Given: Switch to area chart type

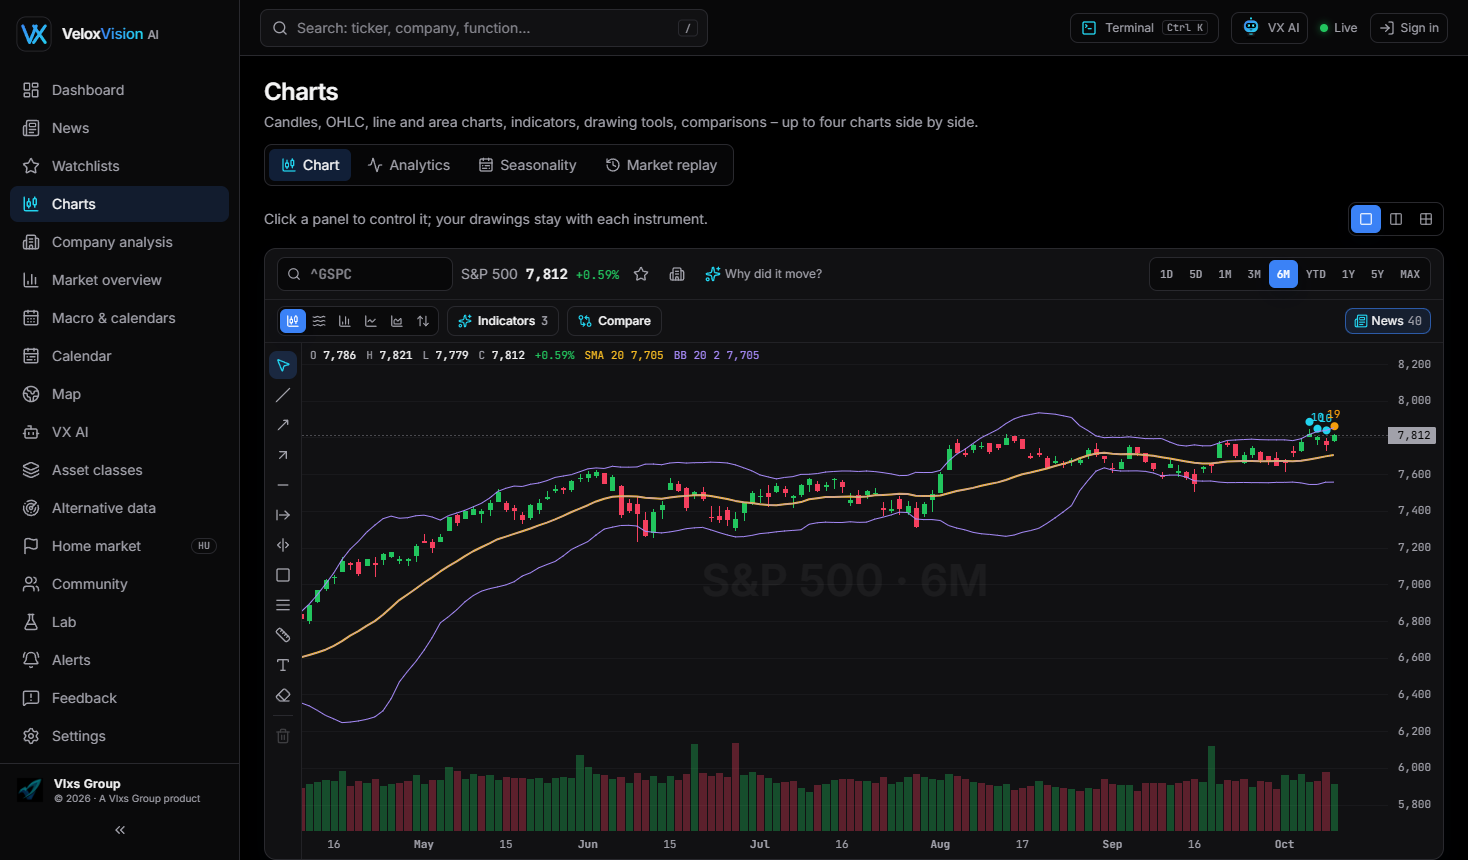Looking at the screenshot, I should coord(397,321).
